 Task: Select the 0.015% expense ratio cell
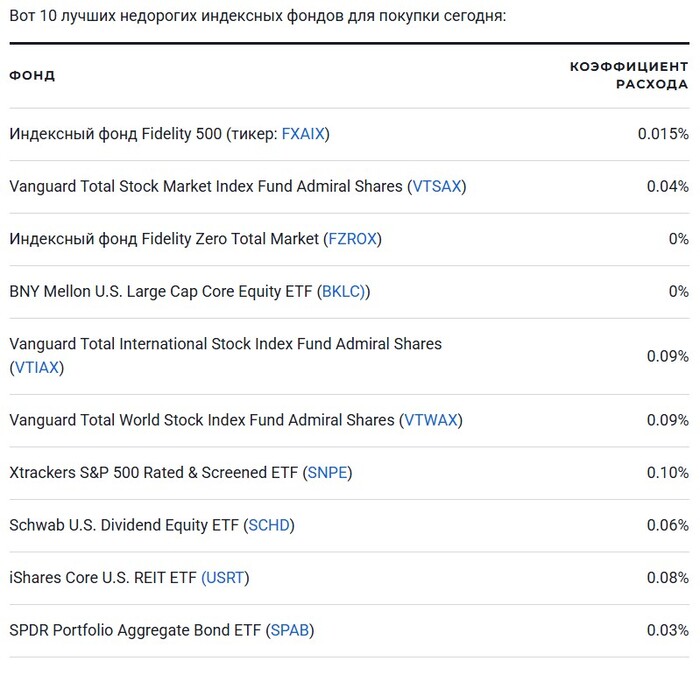[x=662, y=134]
